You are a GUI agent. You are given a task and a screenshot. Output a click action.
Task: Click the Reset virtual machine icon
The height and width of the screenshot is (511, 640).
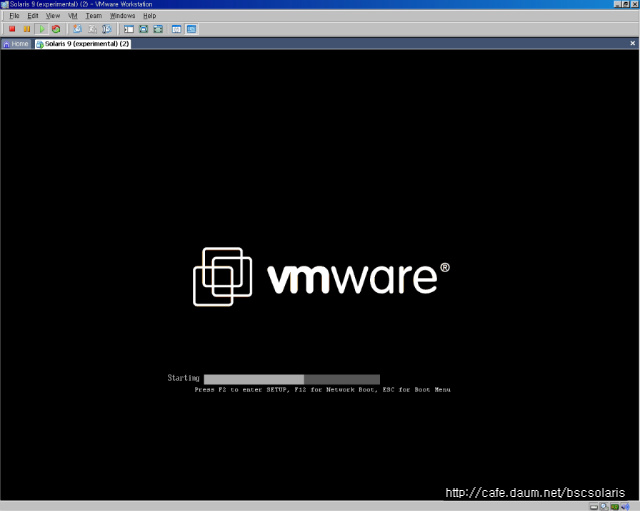tap(56, 29)
